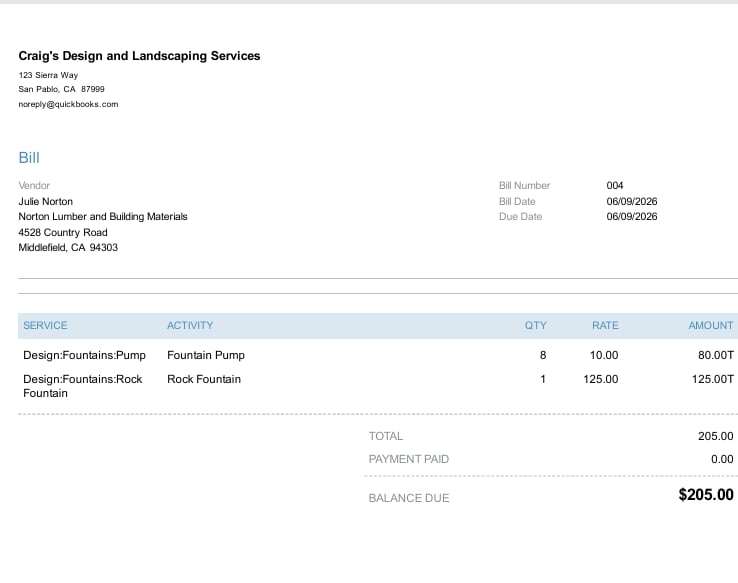
Task: Click the bold balance due $205.00
Action: [706, 495]
